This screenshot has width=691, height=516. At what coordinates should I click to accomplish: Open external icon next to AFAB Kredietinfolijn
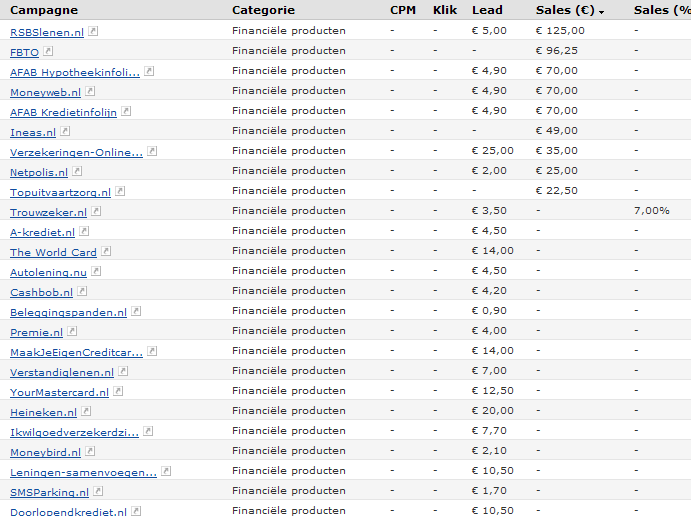coord(126,111)
